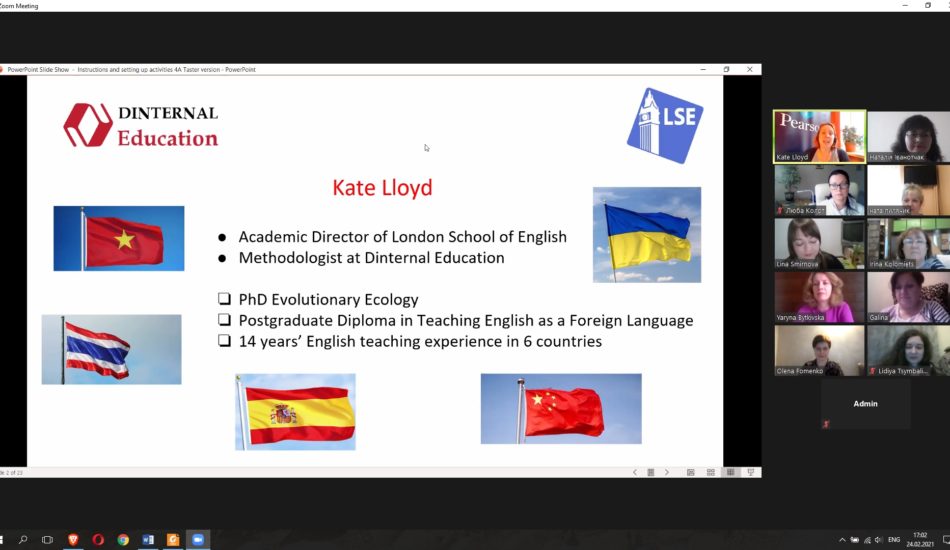950x550 pixels.
Task: Switch to Normal view icon
Action: 690,472
